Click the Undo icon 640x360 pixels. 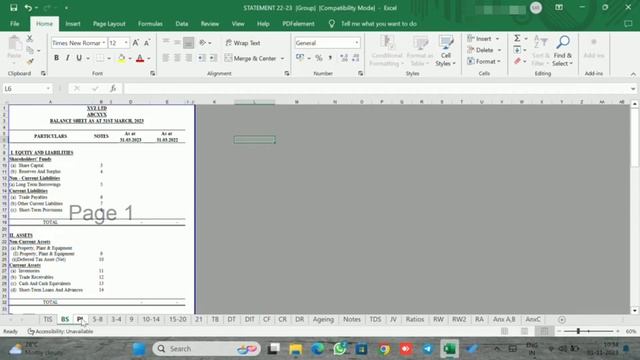coord(28,8)
